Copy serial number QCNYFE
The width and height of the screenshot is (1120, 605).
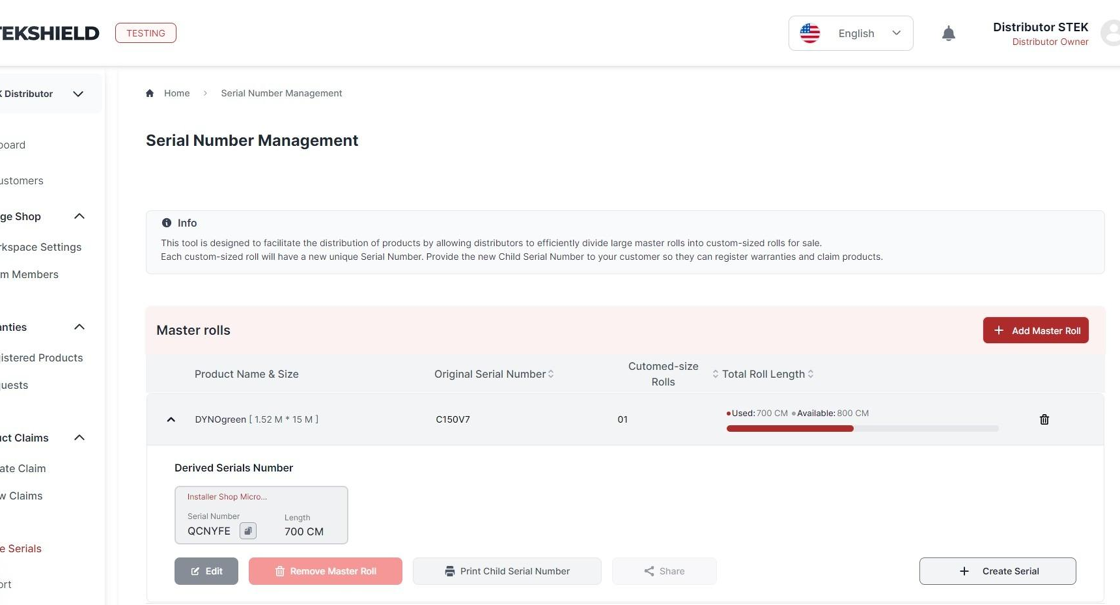247,531
